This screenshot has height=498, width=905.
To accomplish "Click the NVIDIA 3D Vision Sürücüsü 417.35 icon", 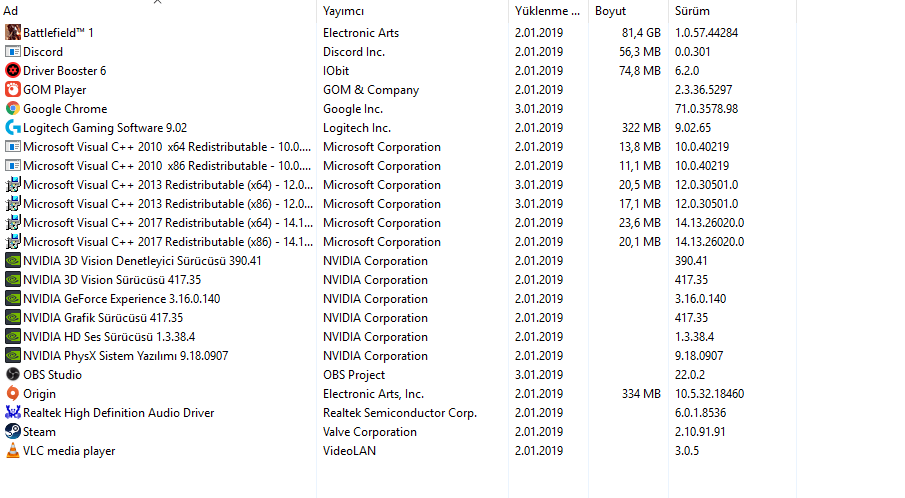I will pos(13,279).
